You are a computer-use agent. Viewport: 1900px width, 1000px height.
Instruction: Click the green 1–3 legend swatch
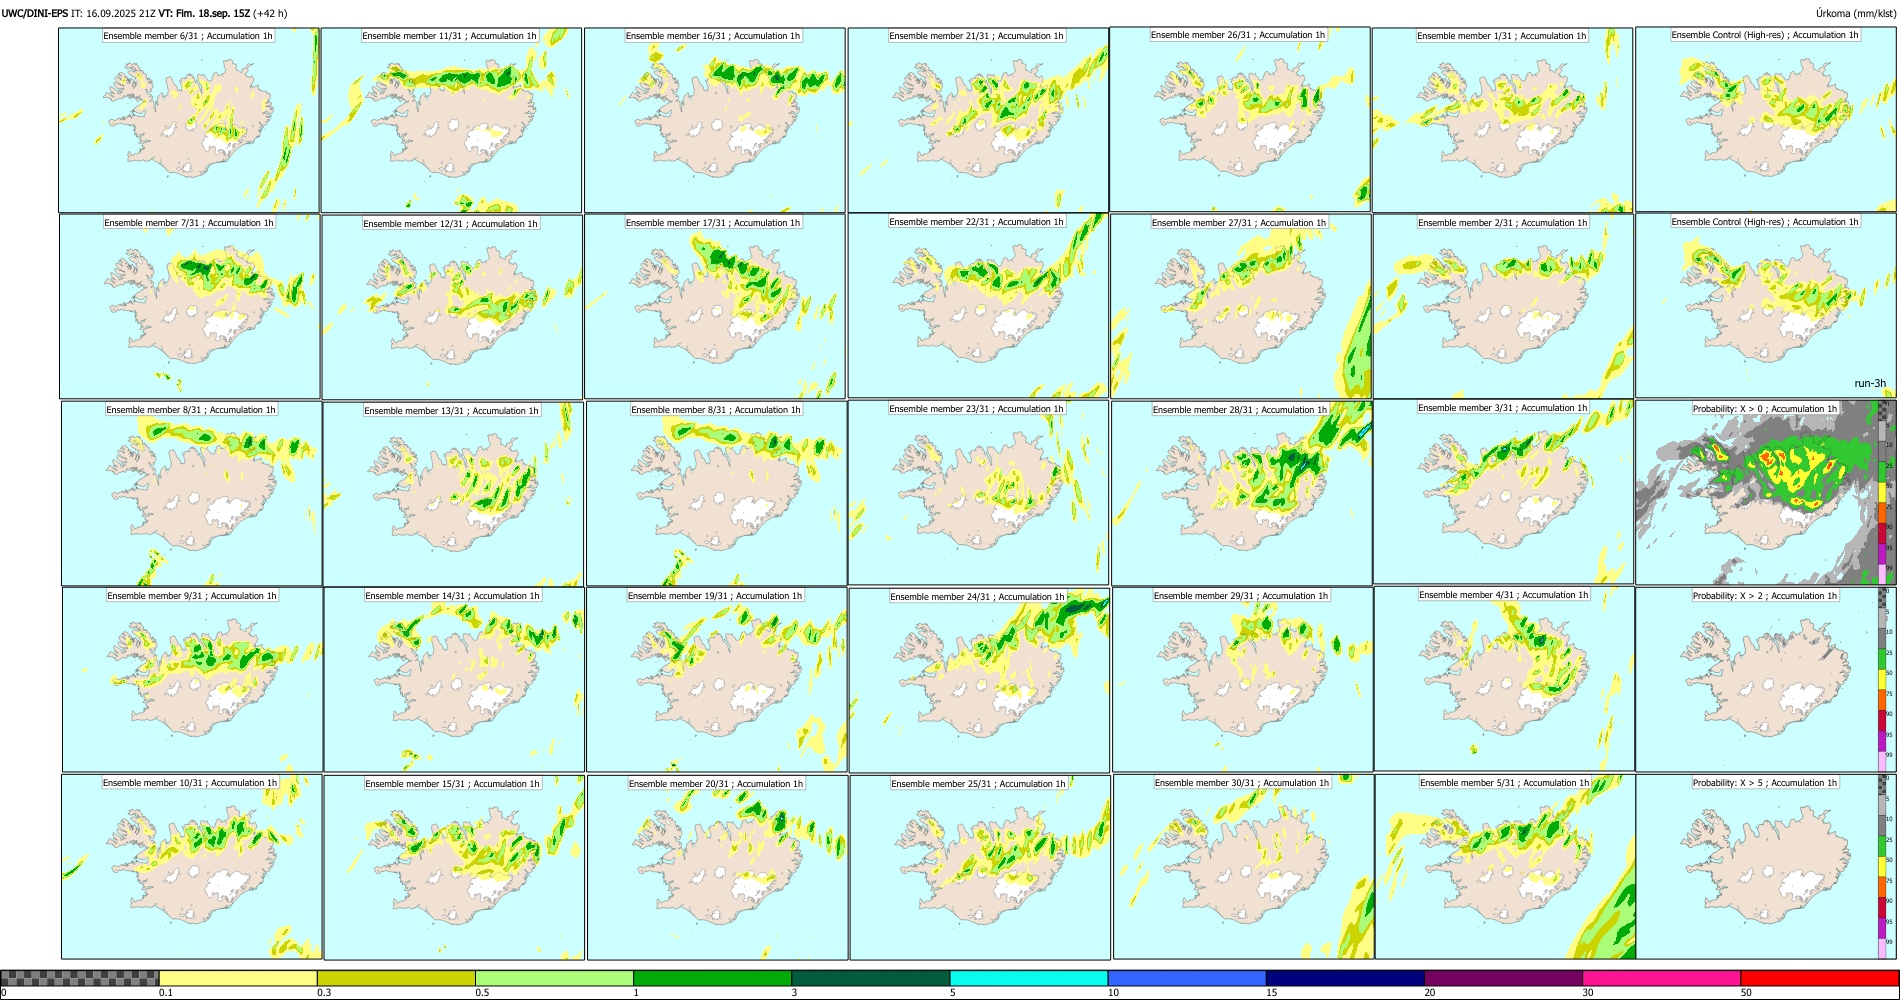coord(712,978)
